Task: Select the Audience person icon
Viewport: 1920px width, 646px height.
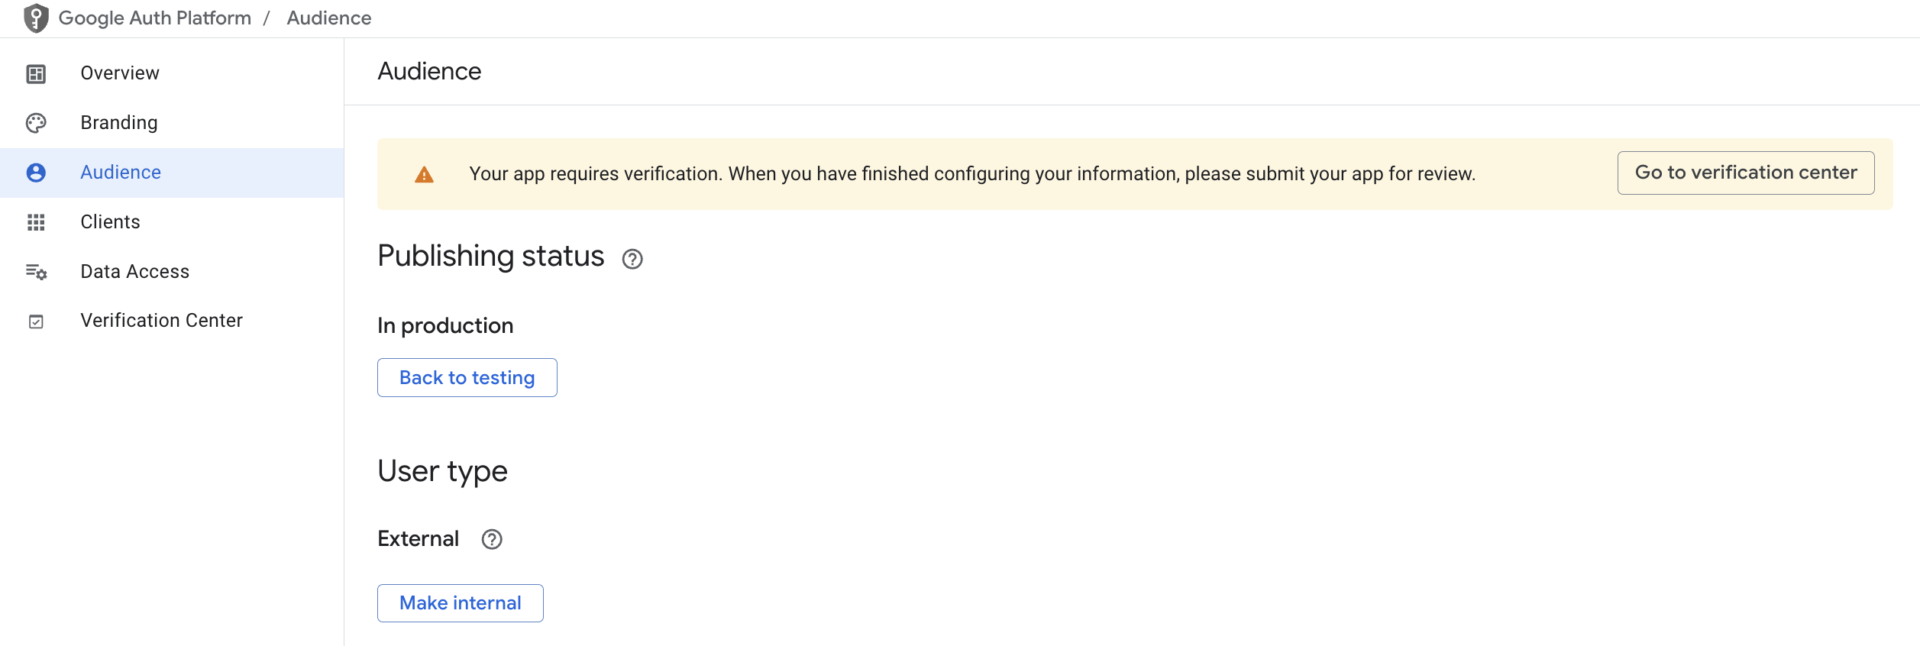Action: tap(36, 172)
